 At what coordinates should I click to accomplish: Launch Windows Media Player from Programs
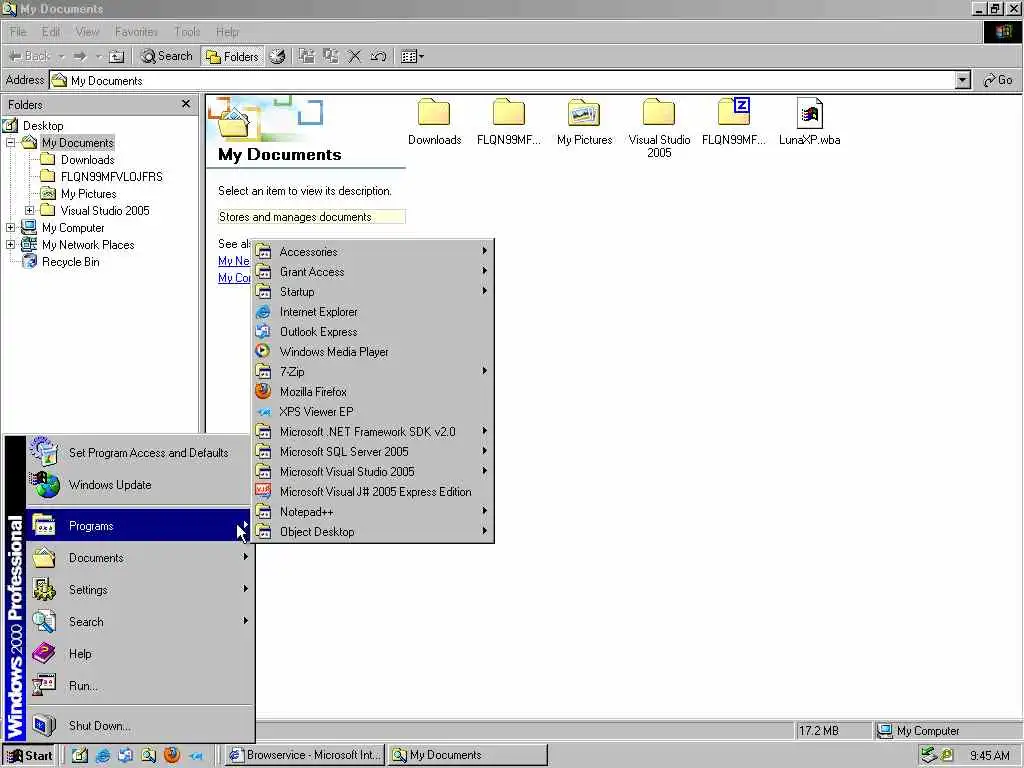pos(372,352)
